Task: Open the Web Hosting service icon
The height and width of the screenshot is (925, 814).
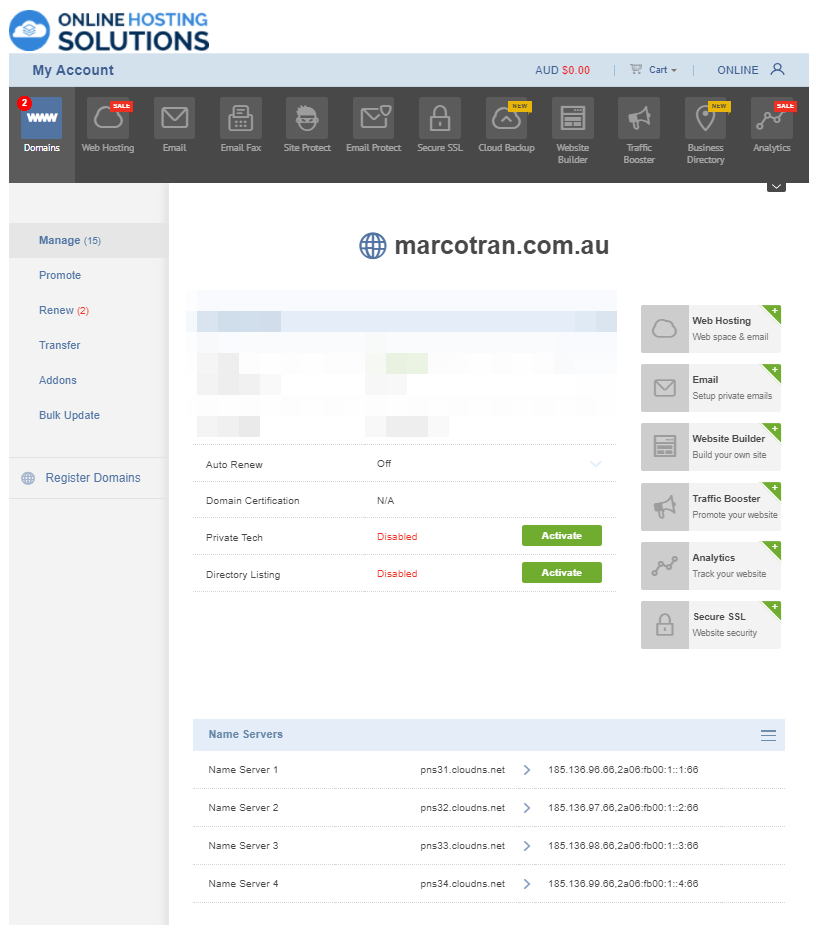Action: pos(107,120)
